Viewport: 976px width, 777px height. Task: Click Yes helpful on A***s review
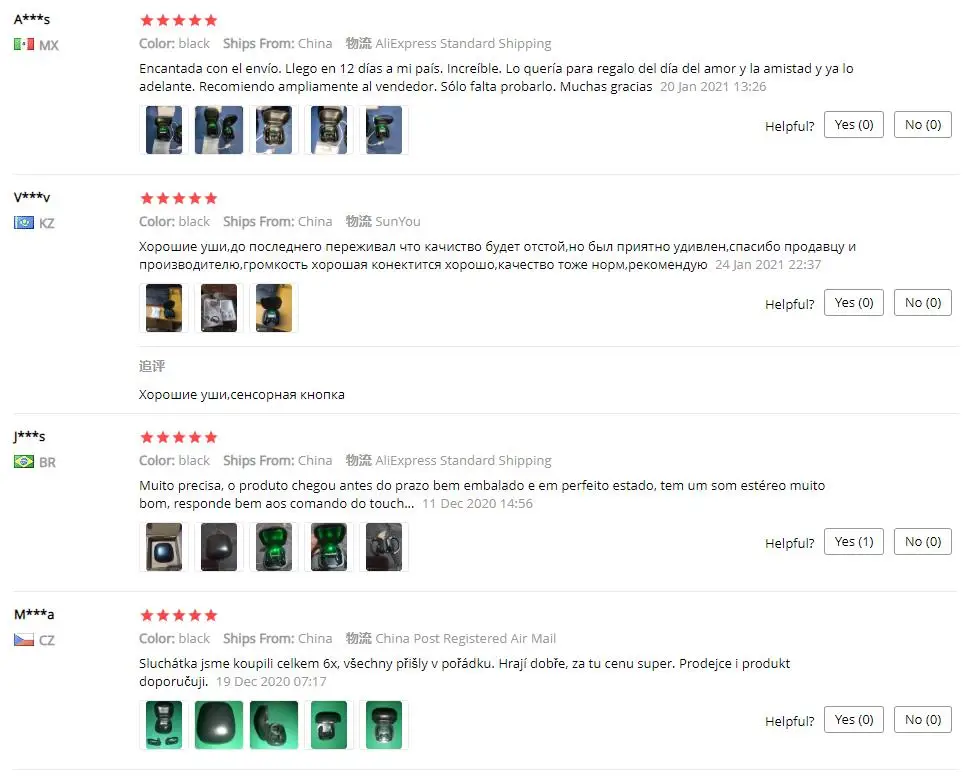tap(853, 125)
